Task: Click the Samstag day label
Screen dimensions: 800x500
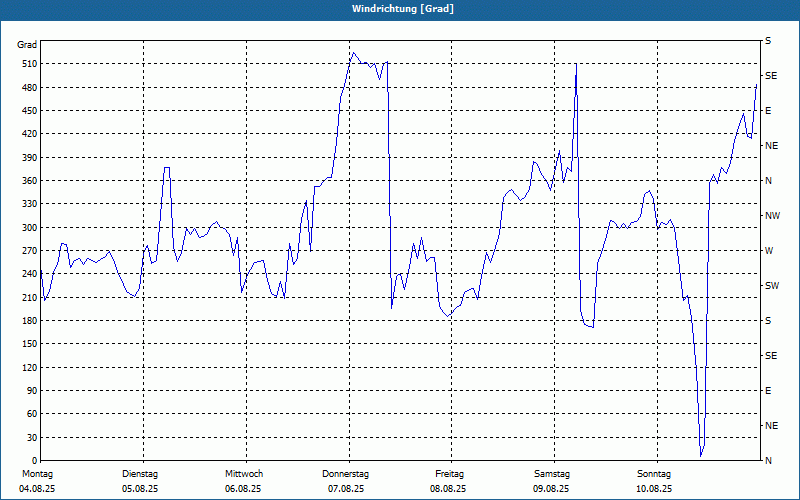Action: click(552, 474)
